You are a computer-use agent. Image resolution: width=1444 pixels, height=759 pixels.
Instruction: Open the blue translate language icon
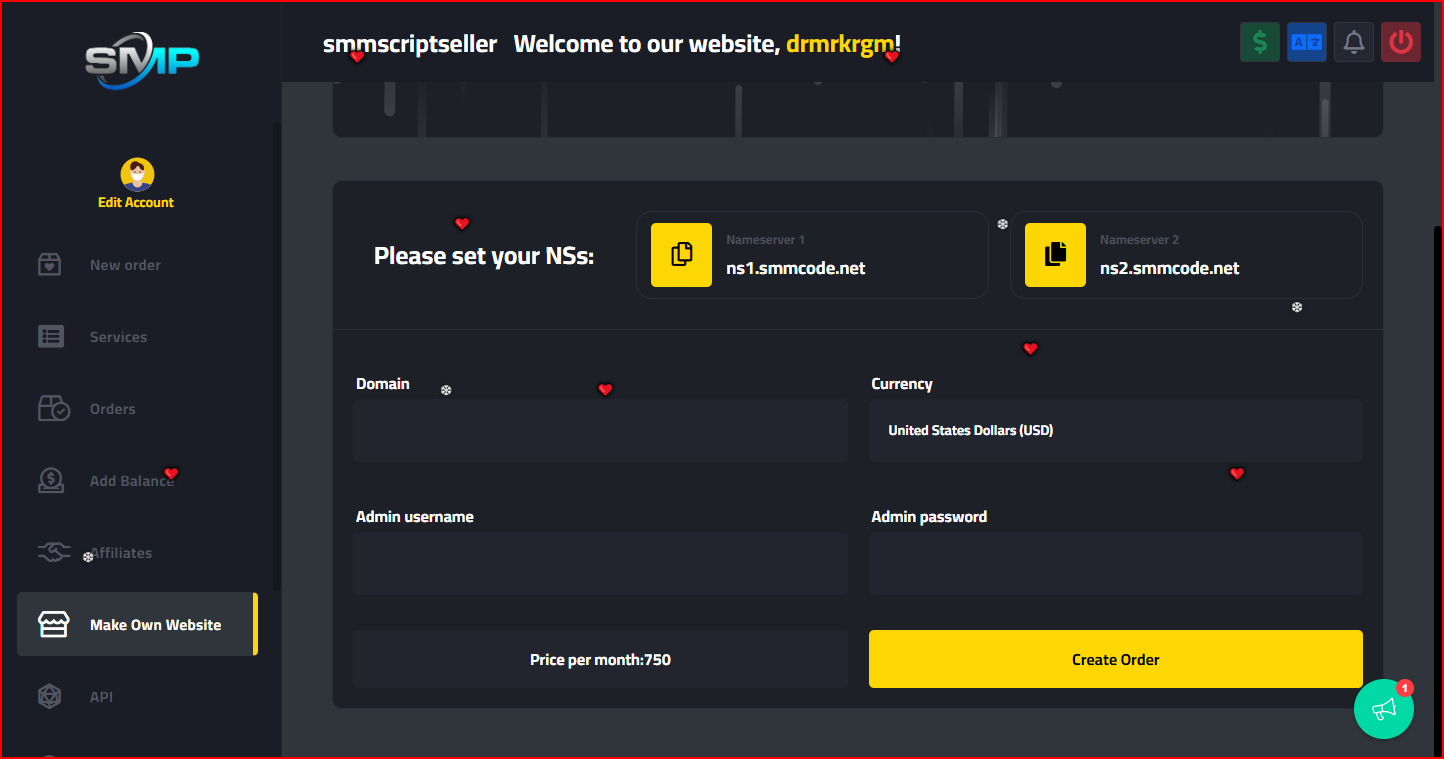1306,41
